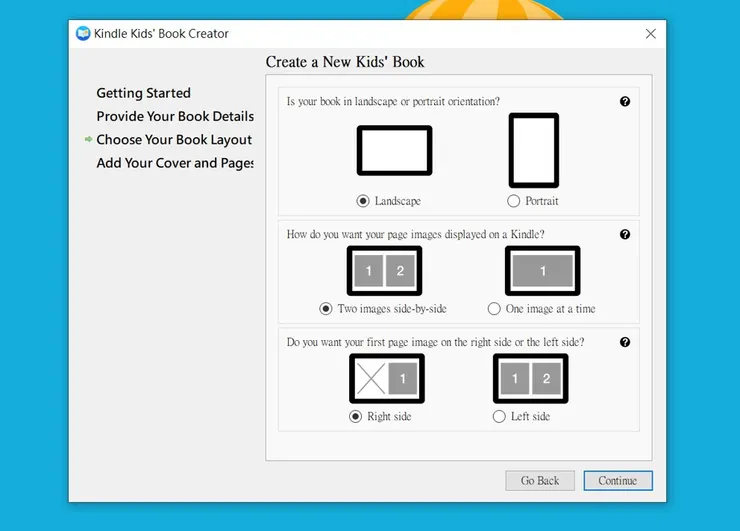Select the Portrait radio button

click(x=513, y=201)
